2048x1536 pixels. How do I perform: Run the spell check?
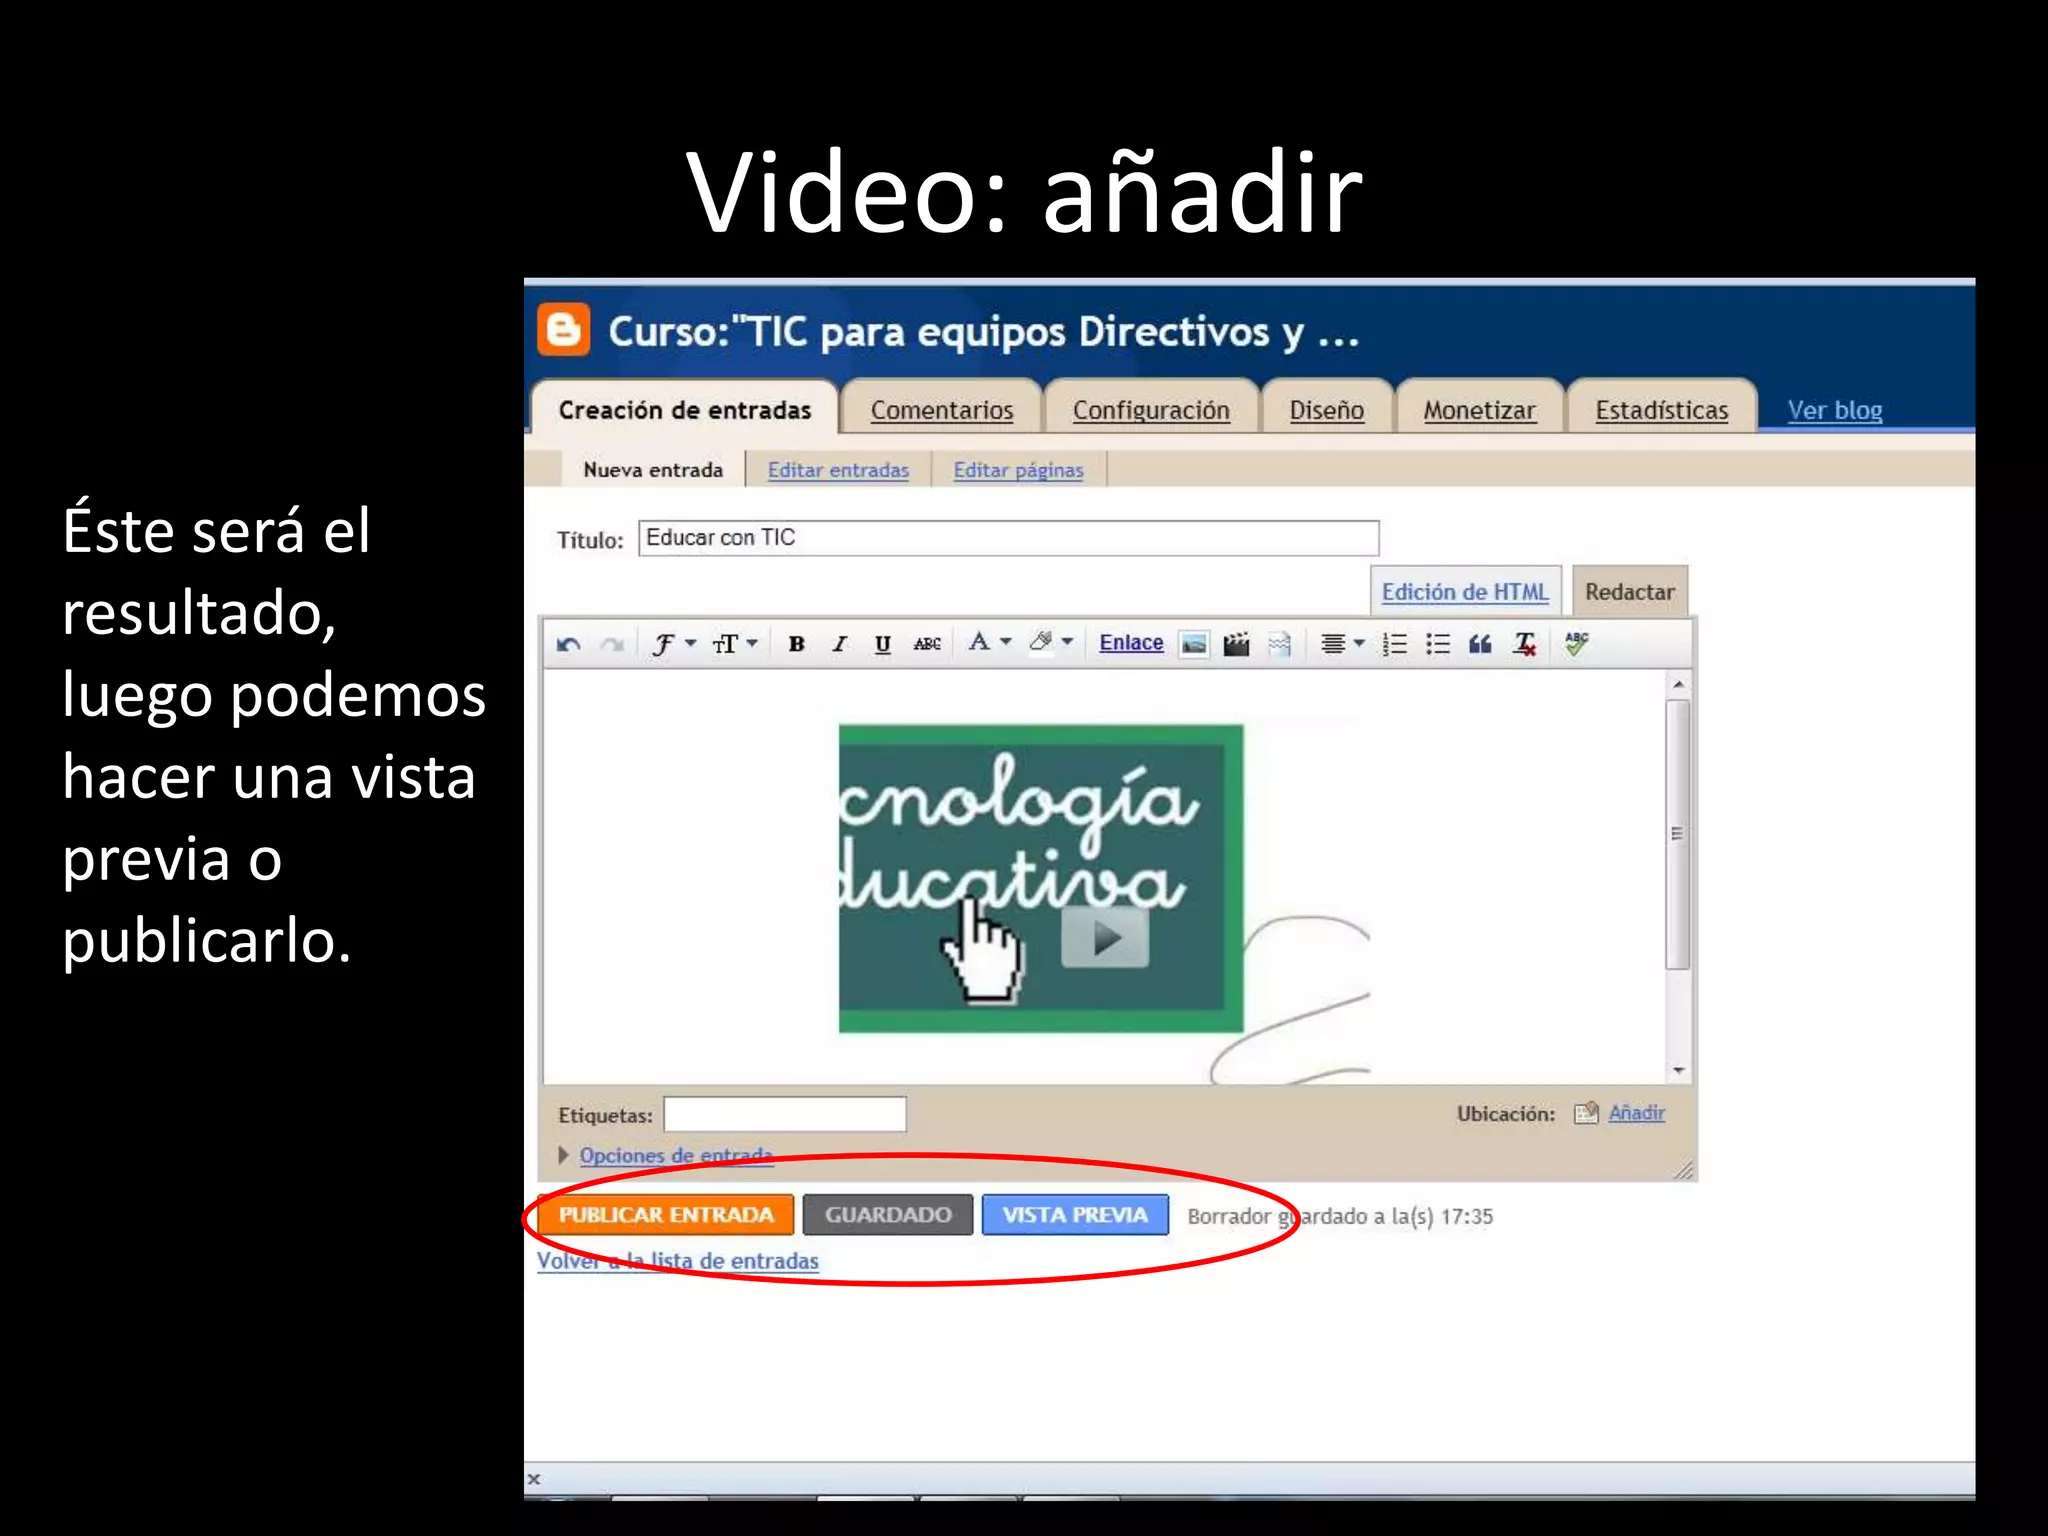click(1576, 643)
